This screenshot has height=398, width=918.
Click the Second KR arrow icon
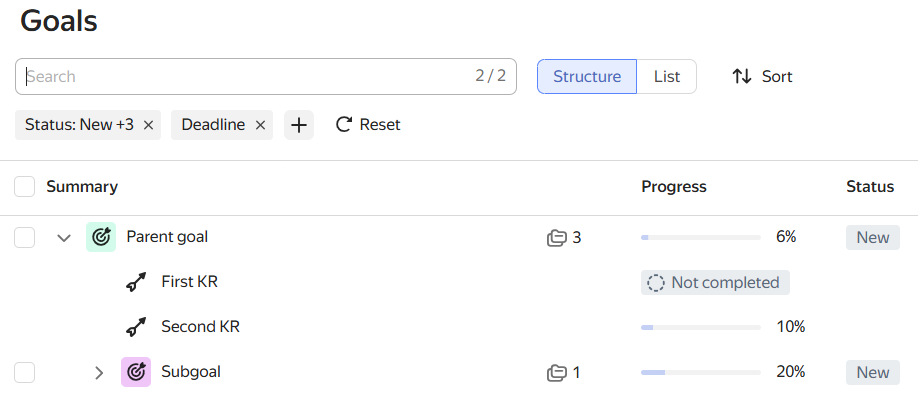pos(136,327)
